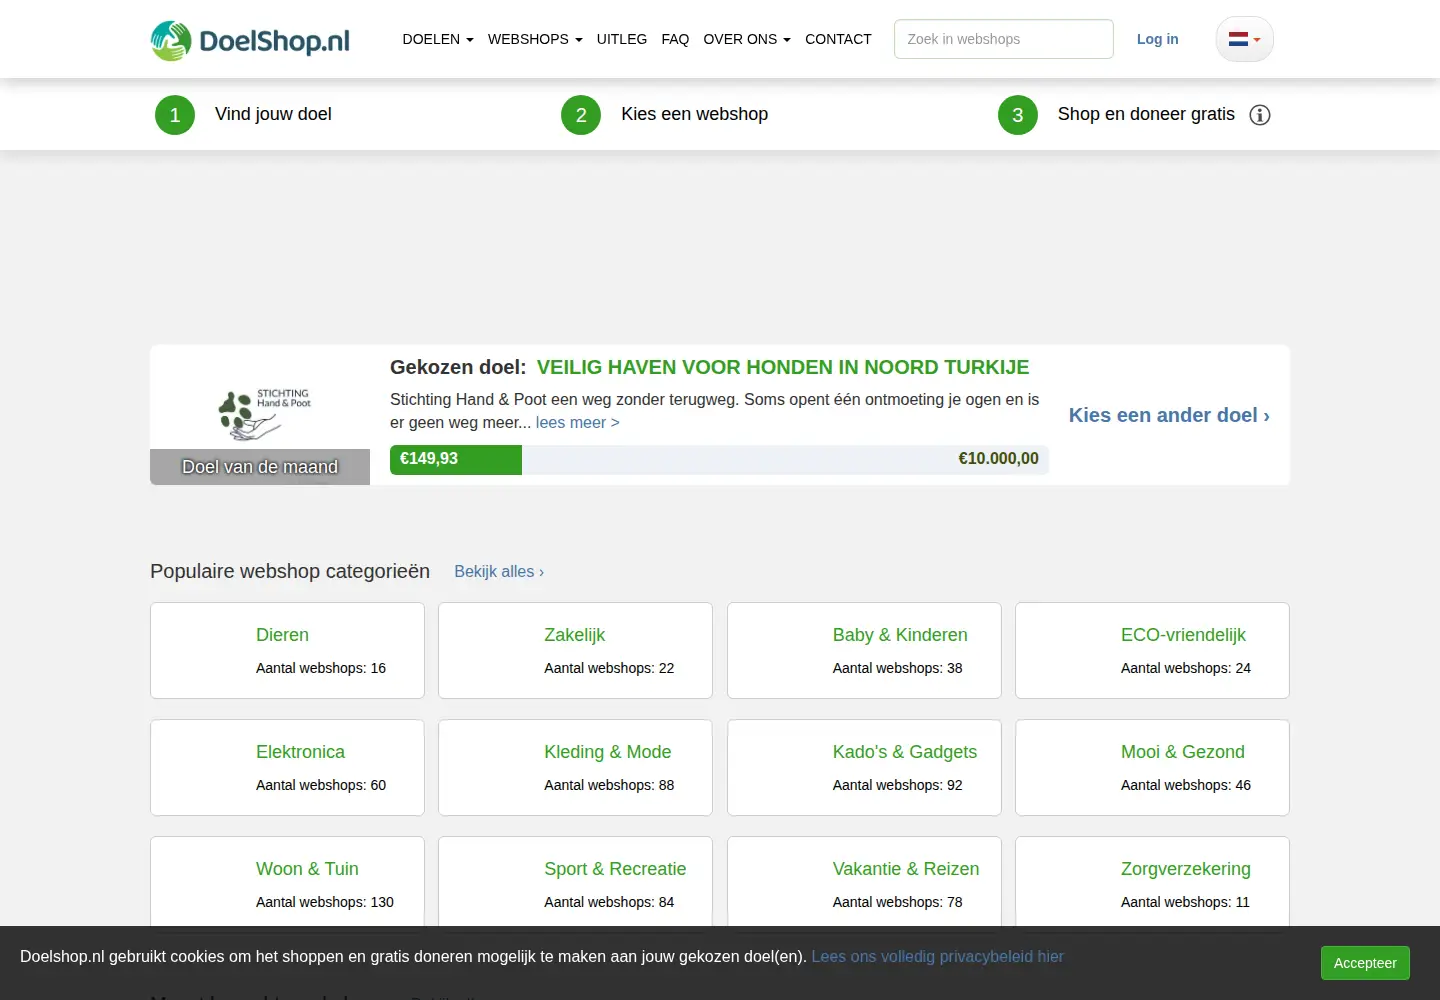The height and width of the screenshot is (1000, 1440).
Task: Open the Woon & Tuin category
Action: pos(287,881)
